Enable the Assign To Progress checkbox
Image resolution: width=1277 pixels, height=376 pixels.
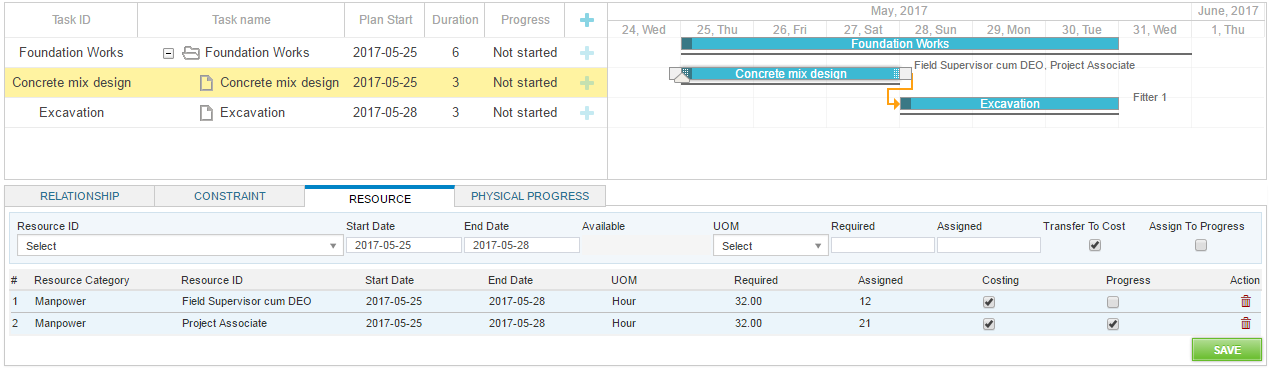coord(1201,245)
